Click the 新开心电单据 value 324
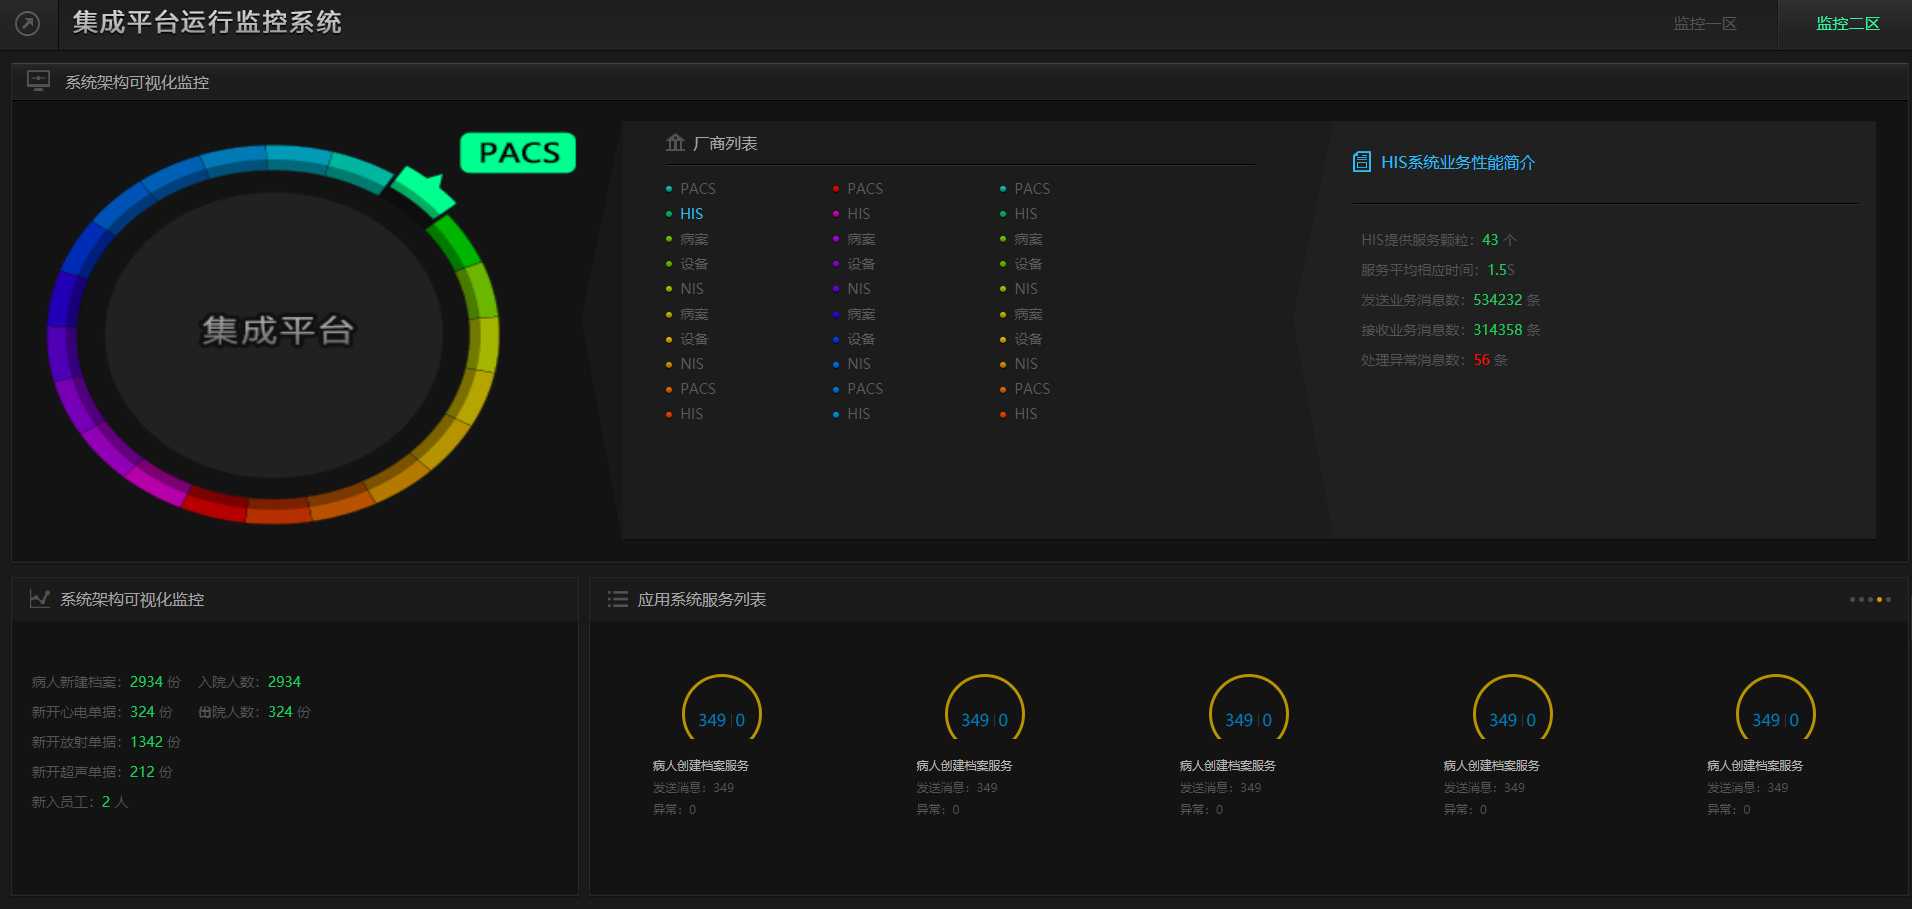The image size is (1912, 909). click(x=142, y=712)
